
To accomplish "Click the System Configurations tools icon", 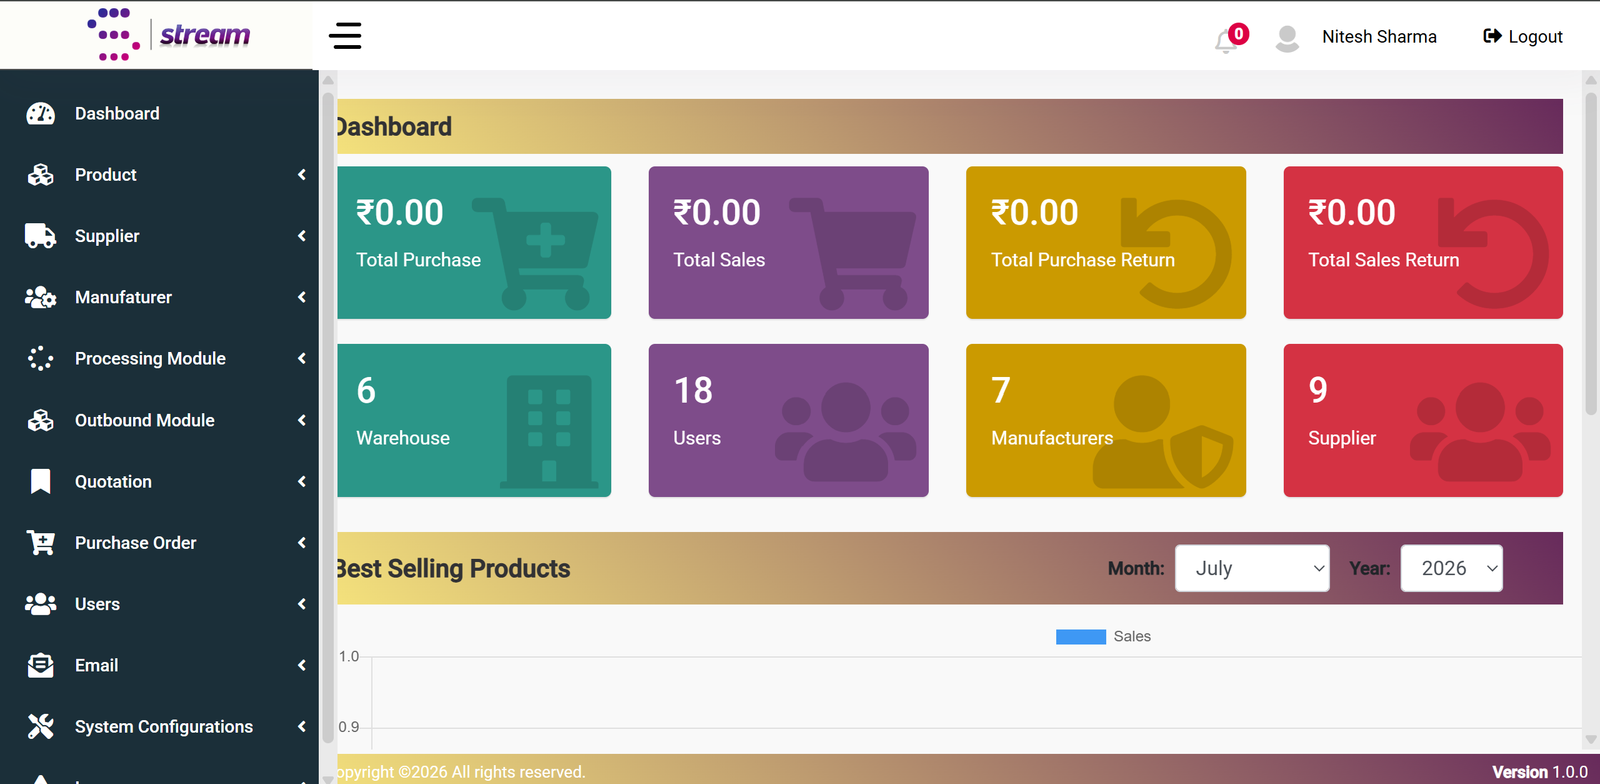I will click(x=41, y=726).
